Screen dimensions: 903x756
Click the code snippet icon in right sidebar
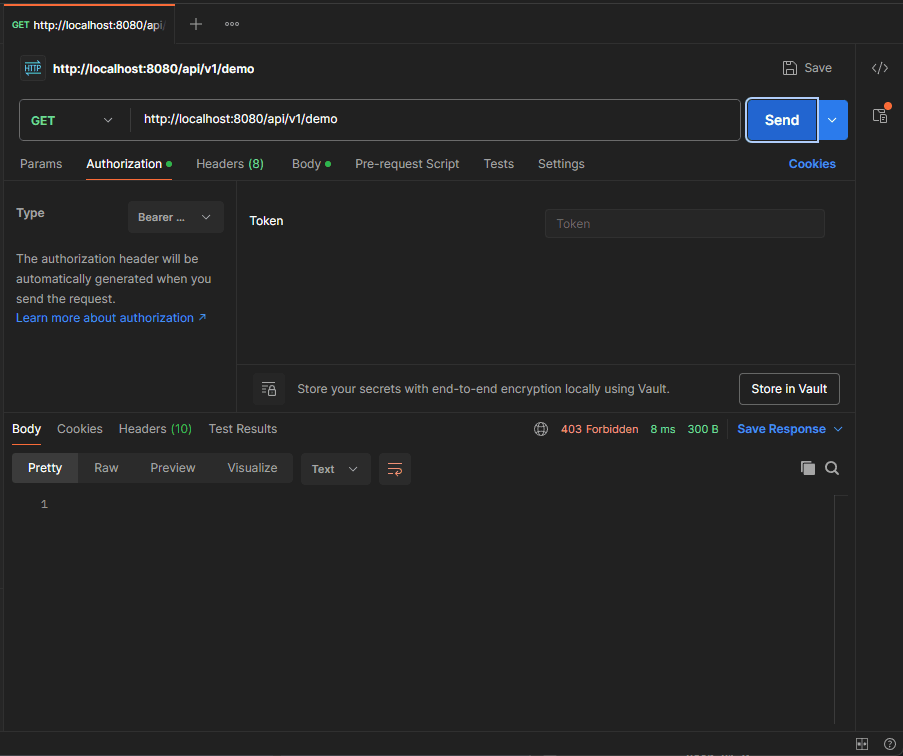pyautogui.click(x=879, y=68)
